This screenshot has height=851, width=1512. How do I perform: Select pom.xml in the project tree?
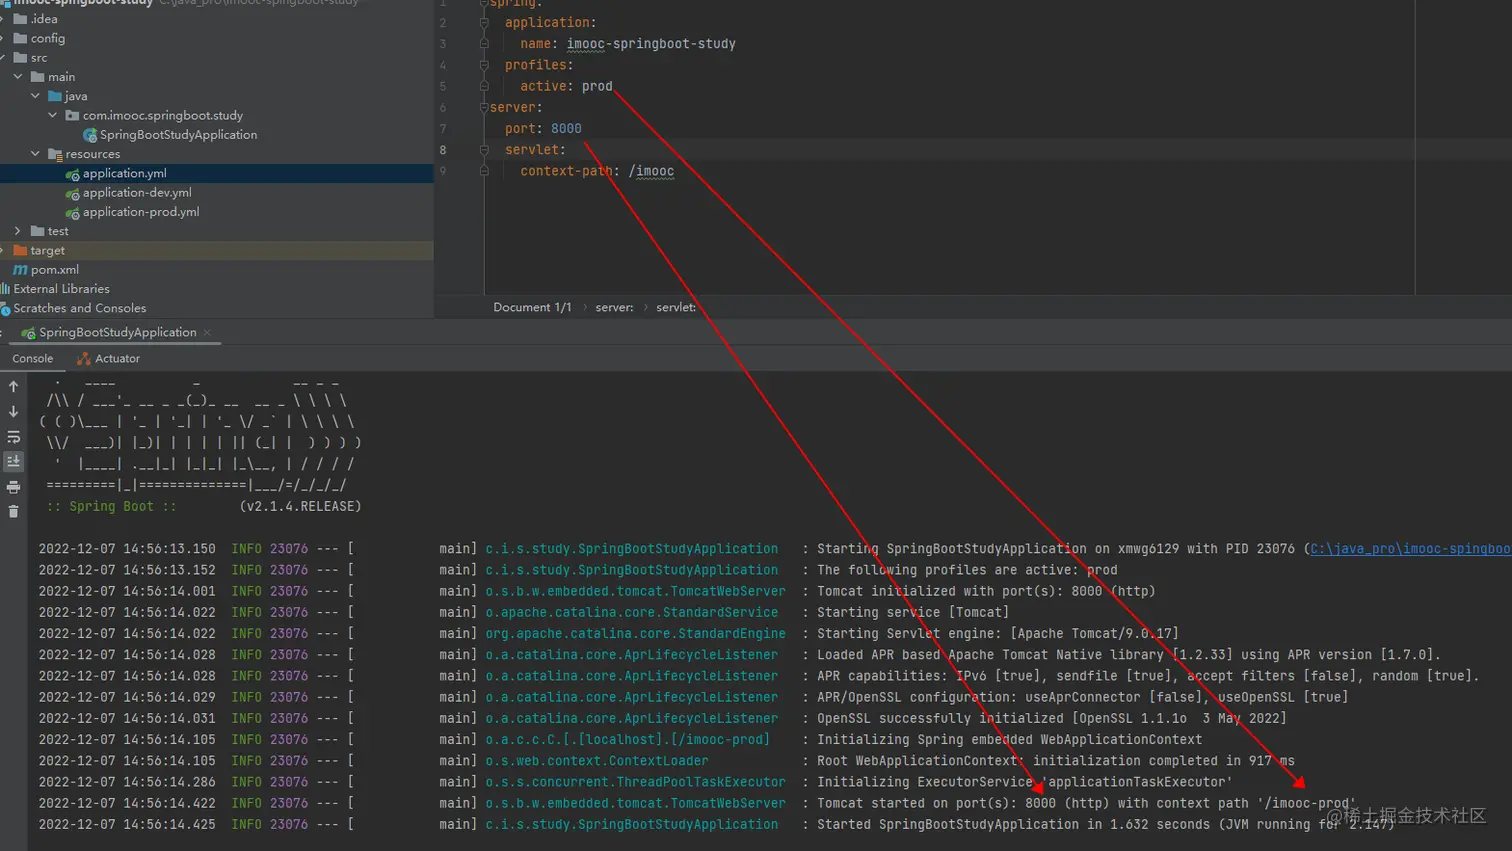[55, 269]
